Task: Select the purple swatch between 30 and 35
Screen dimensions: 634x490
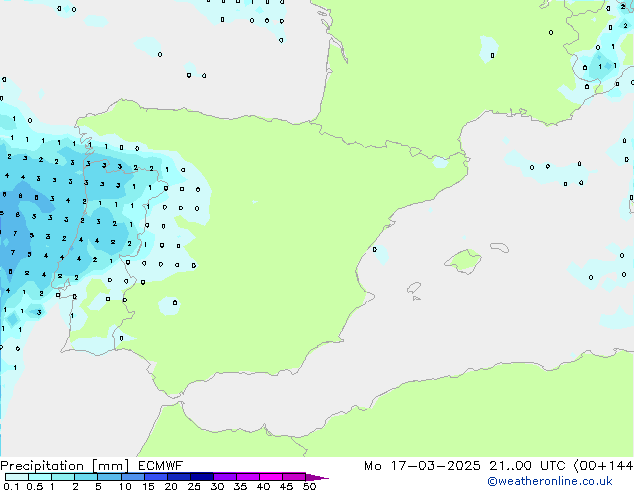Action: coord(224,477)
